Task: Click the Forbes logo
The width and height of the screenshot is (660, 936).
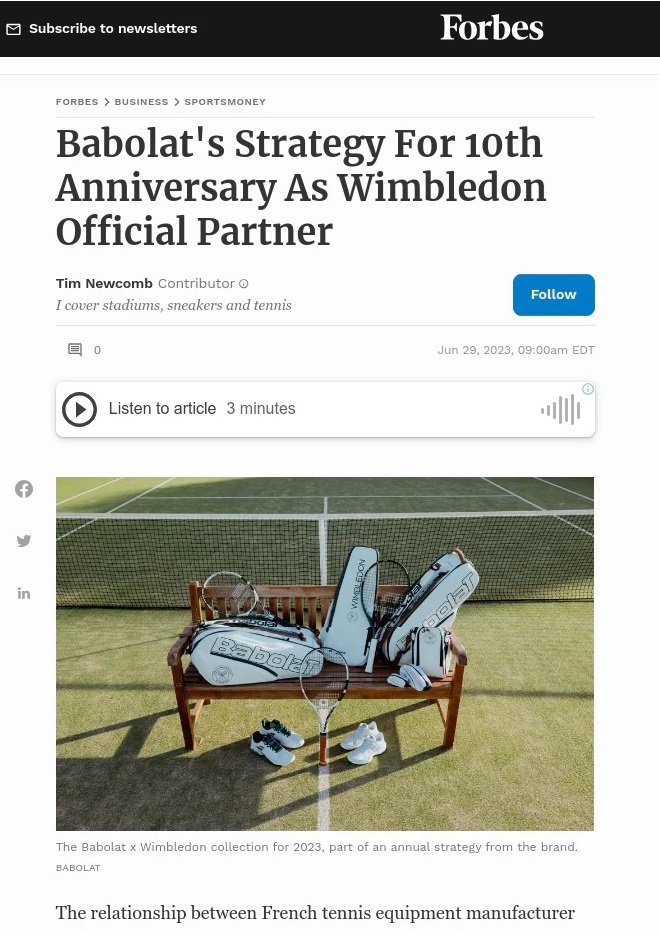Action: click(492, 28)
